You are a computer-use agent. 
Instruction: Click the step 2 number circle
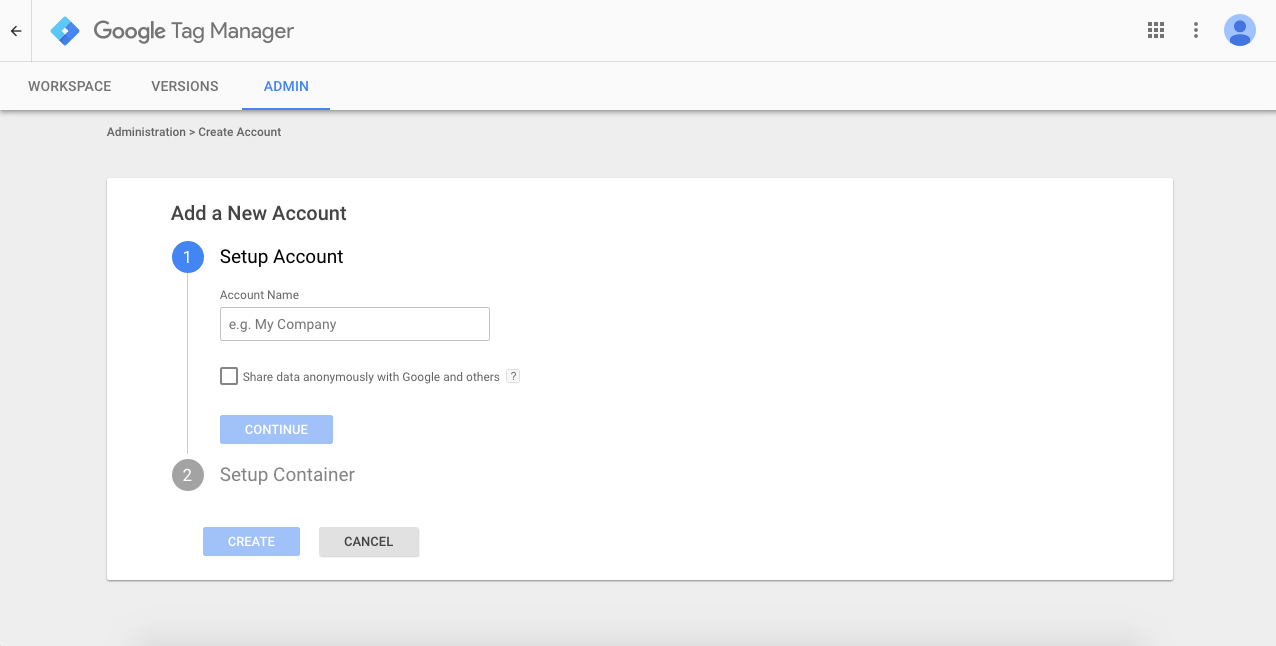click(x=187, y=475)
